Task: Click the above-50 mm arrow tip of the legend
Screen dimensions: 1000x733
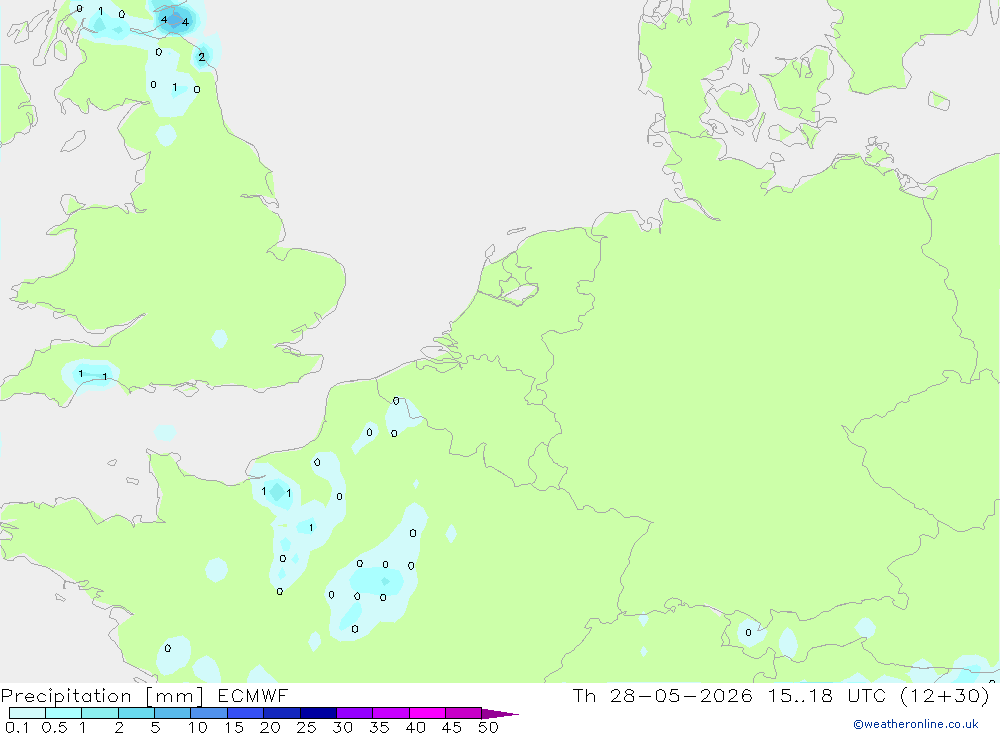Action: coord(500,713)
